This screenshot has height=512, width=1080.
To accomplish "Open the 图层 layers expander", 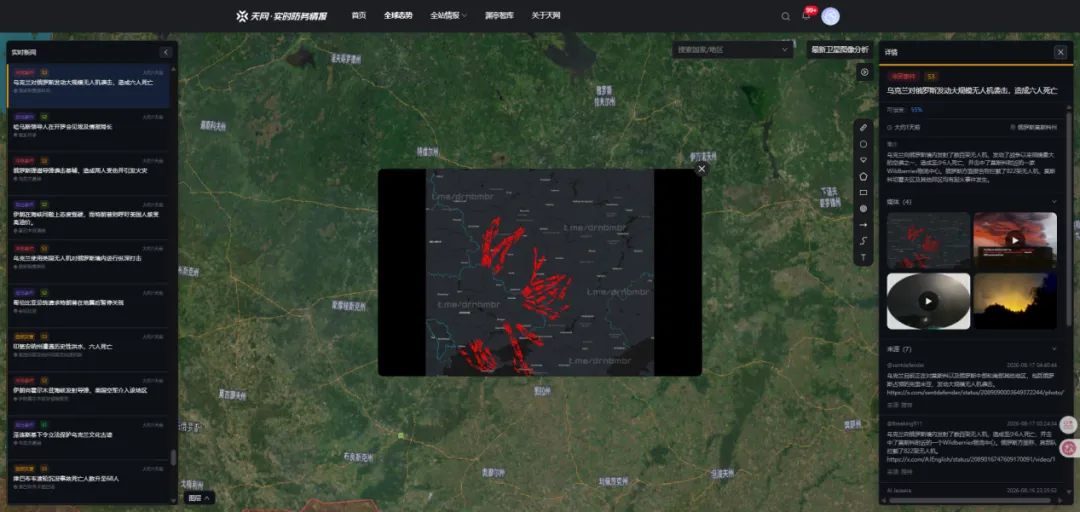I will (x=199, y=498).
